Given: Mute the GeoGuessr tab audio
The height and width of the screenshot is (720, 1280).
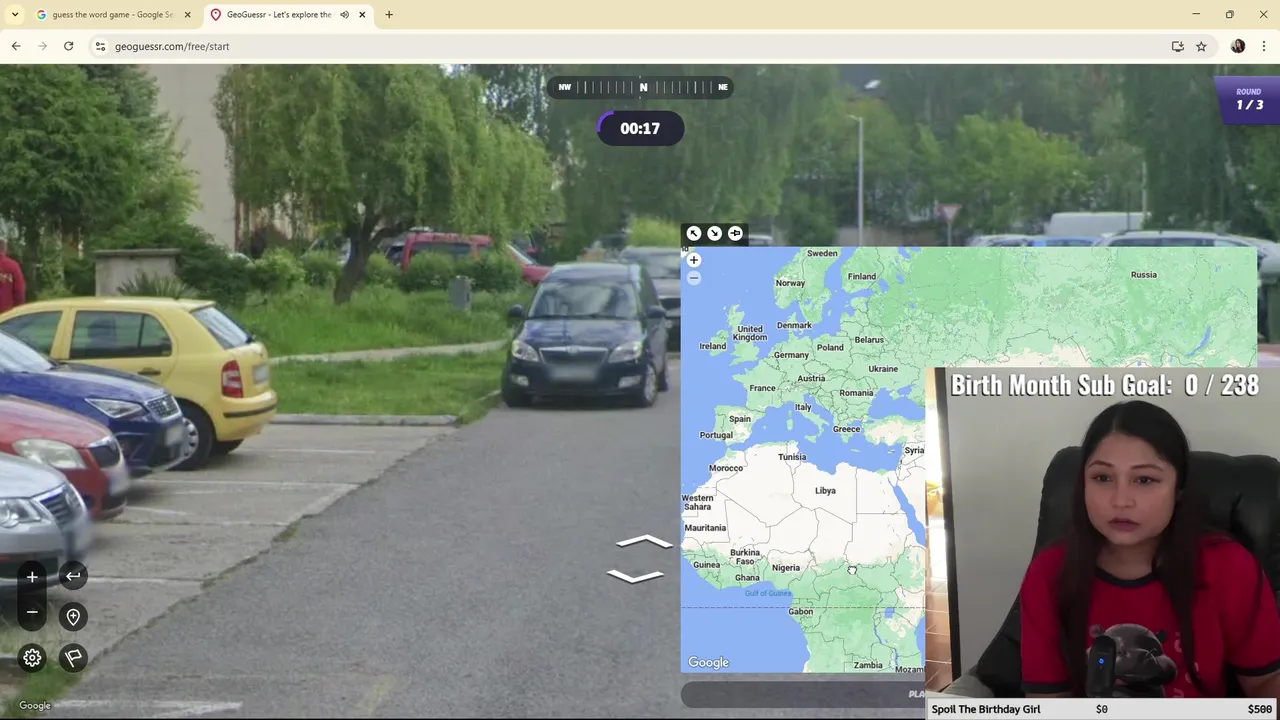Looking at the screenshot, I should 344,15.
